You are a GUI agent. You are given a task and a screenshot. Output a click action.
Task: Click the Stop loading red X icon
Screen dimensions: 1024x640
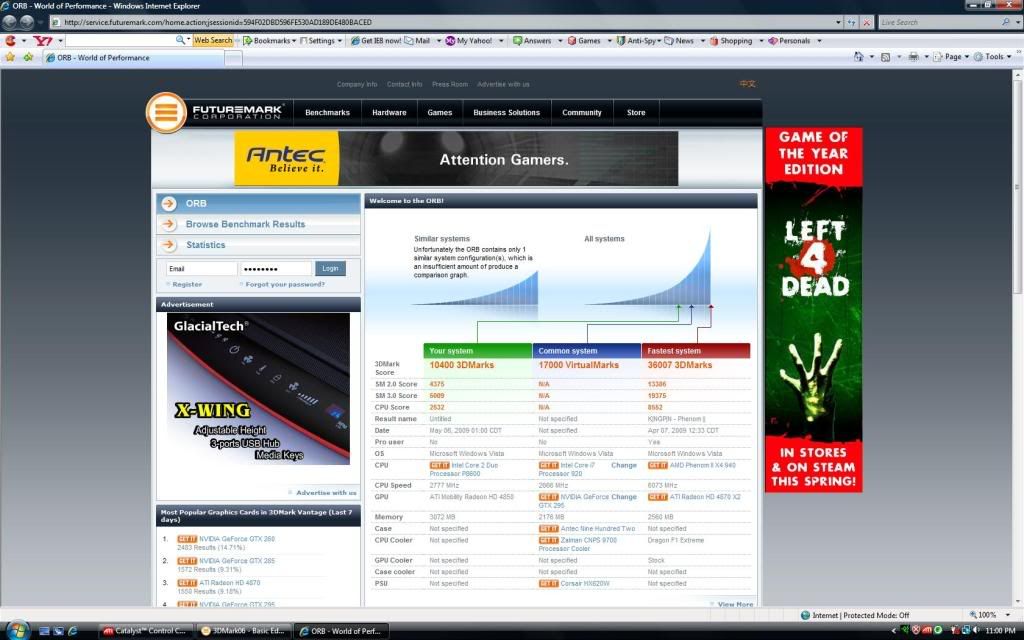tap(867, 22)
